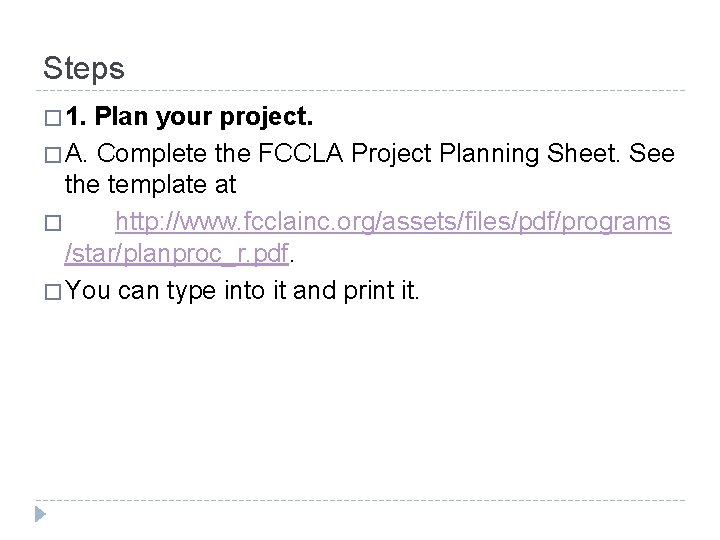Click the word template

click(x=158, y=186)
